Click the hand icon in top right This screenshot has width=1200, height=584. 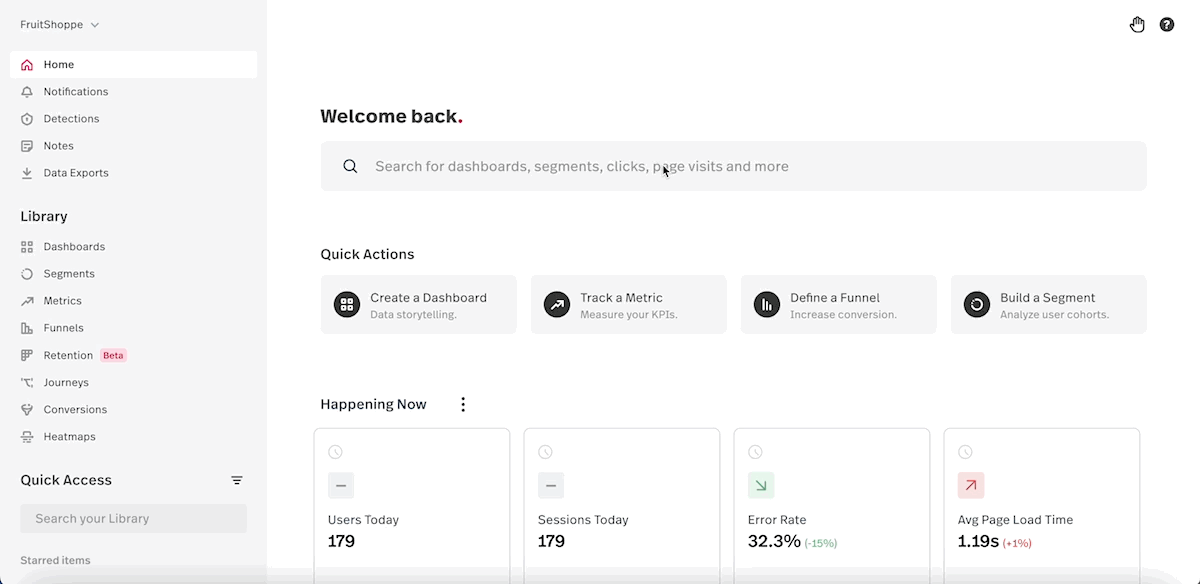point(1137,25)
